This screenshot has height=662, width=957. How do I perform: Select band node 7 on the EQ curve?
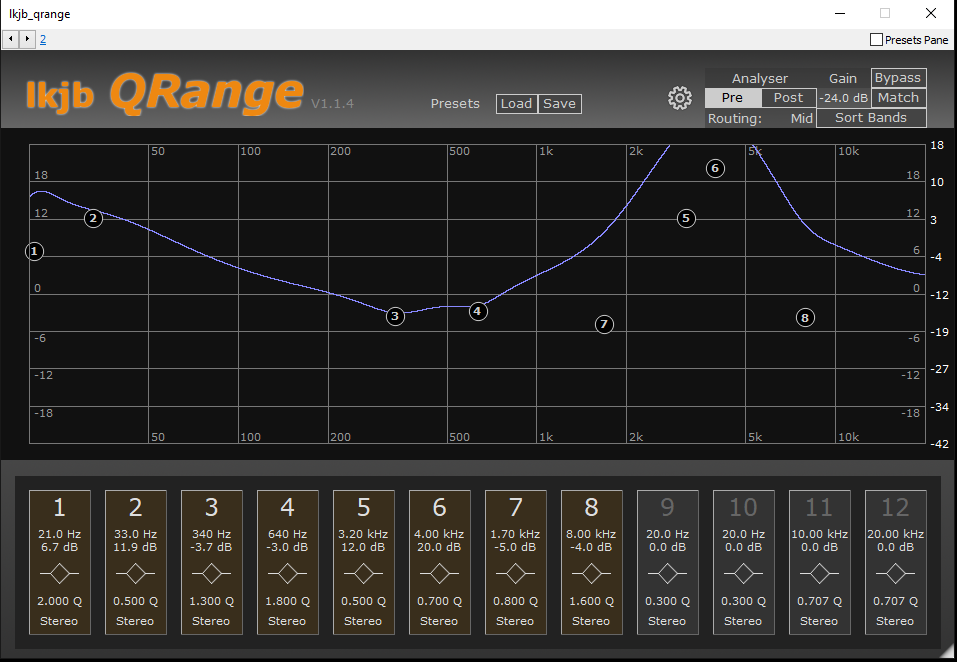[x=604, y=324]
